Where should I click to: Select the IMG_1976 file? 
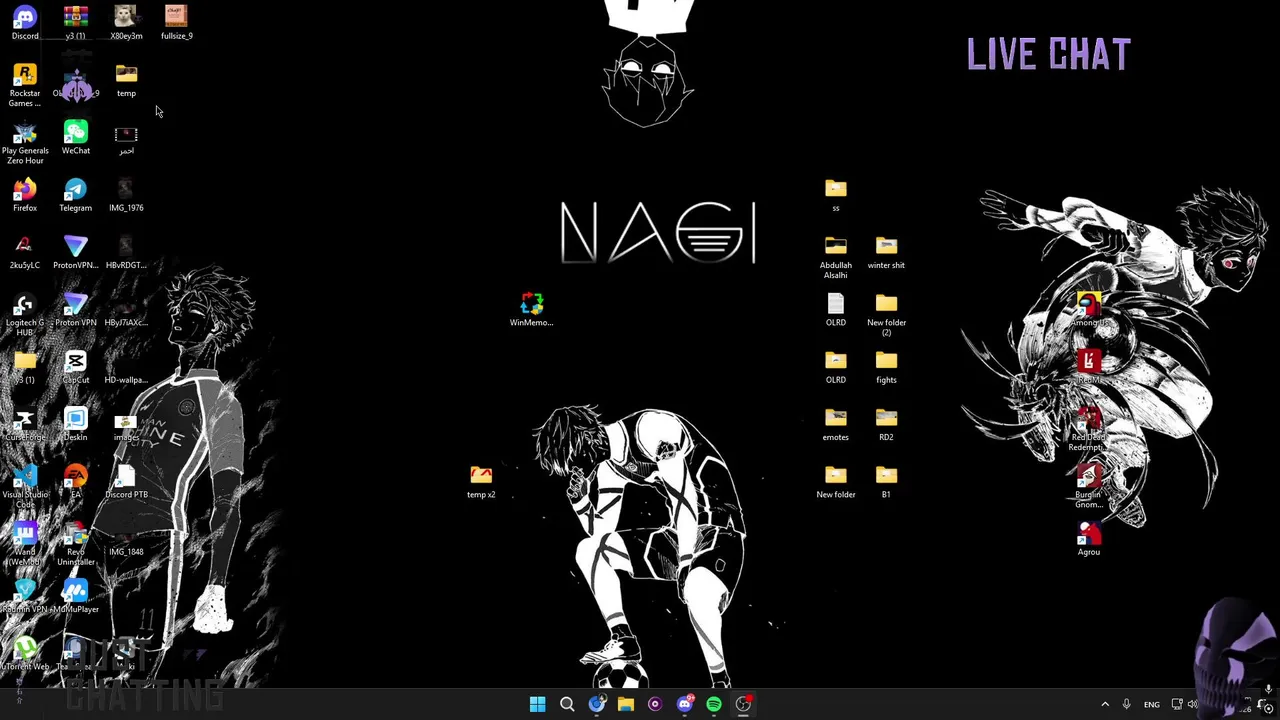126,195
